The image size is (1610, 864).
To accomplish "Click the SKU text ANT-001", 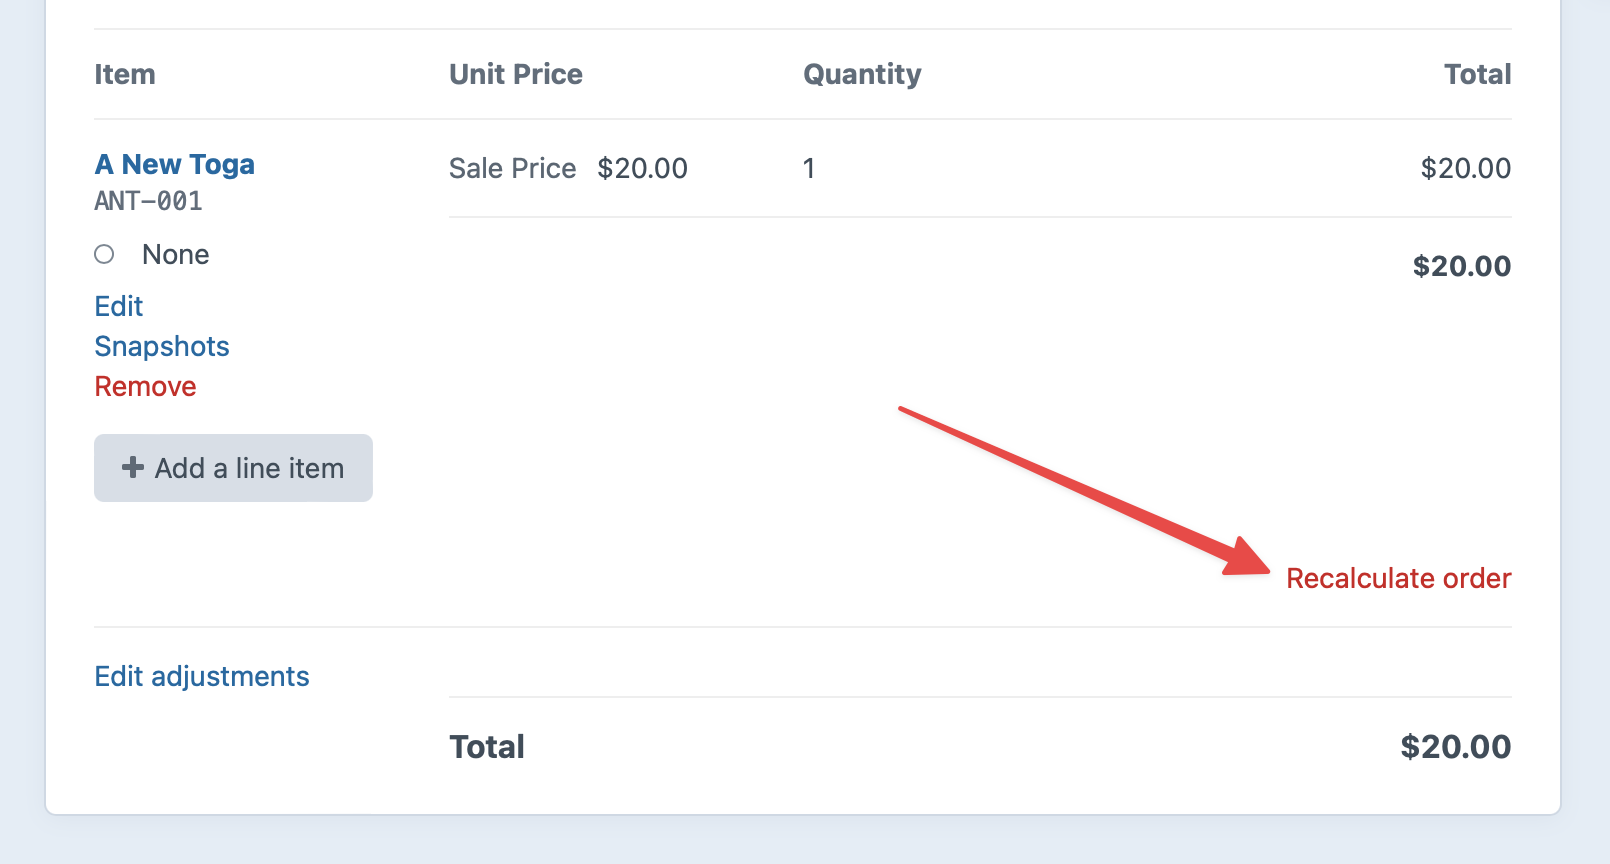I will 148,201.
